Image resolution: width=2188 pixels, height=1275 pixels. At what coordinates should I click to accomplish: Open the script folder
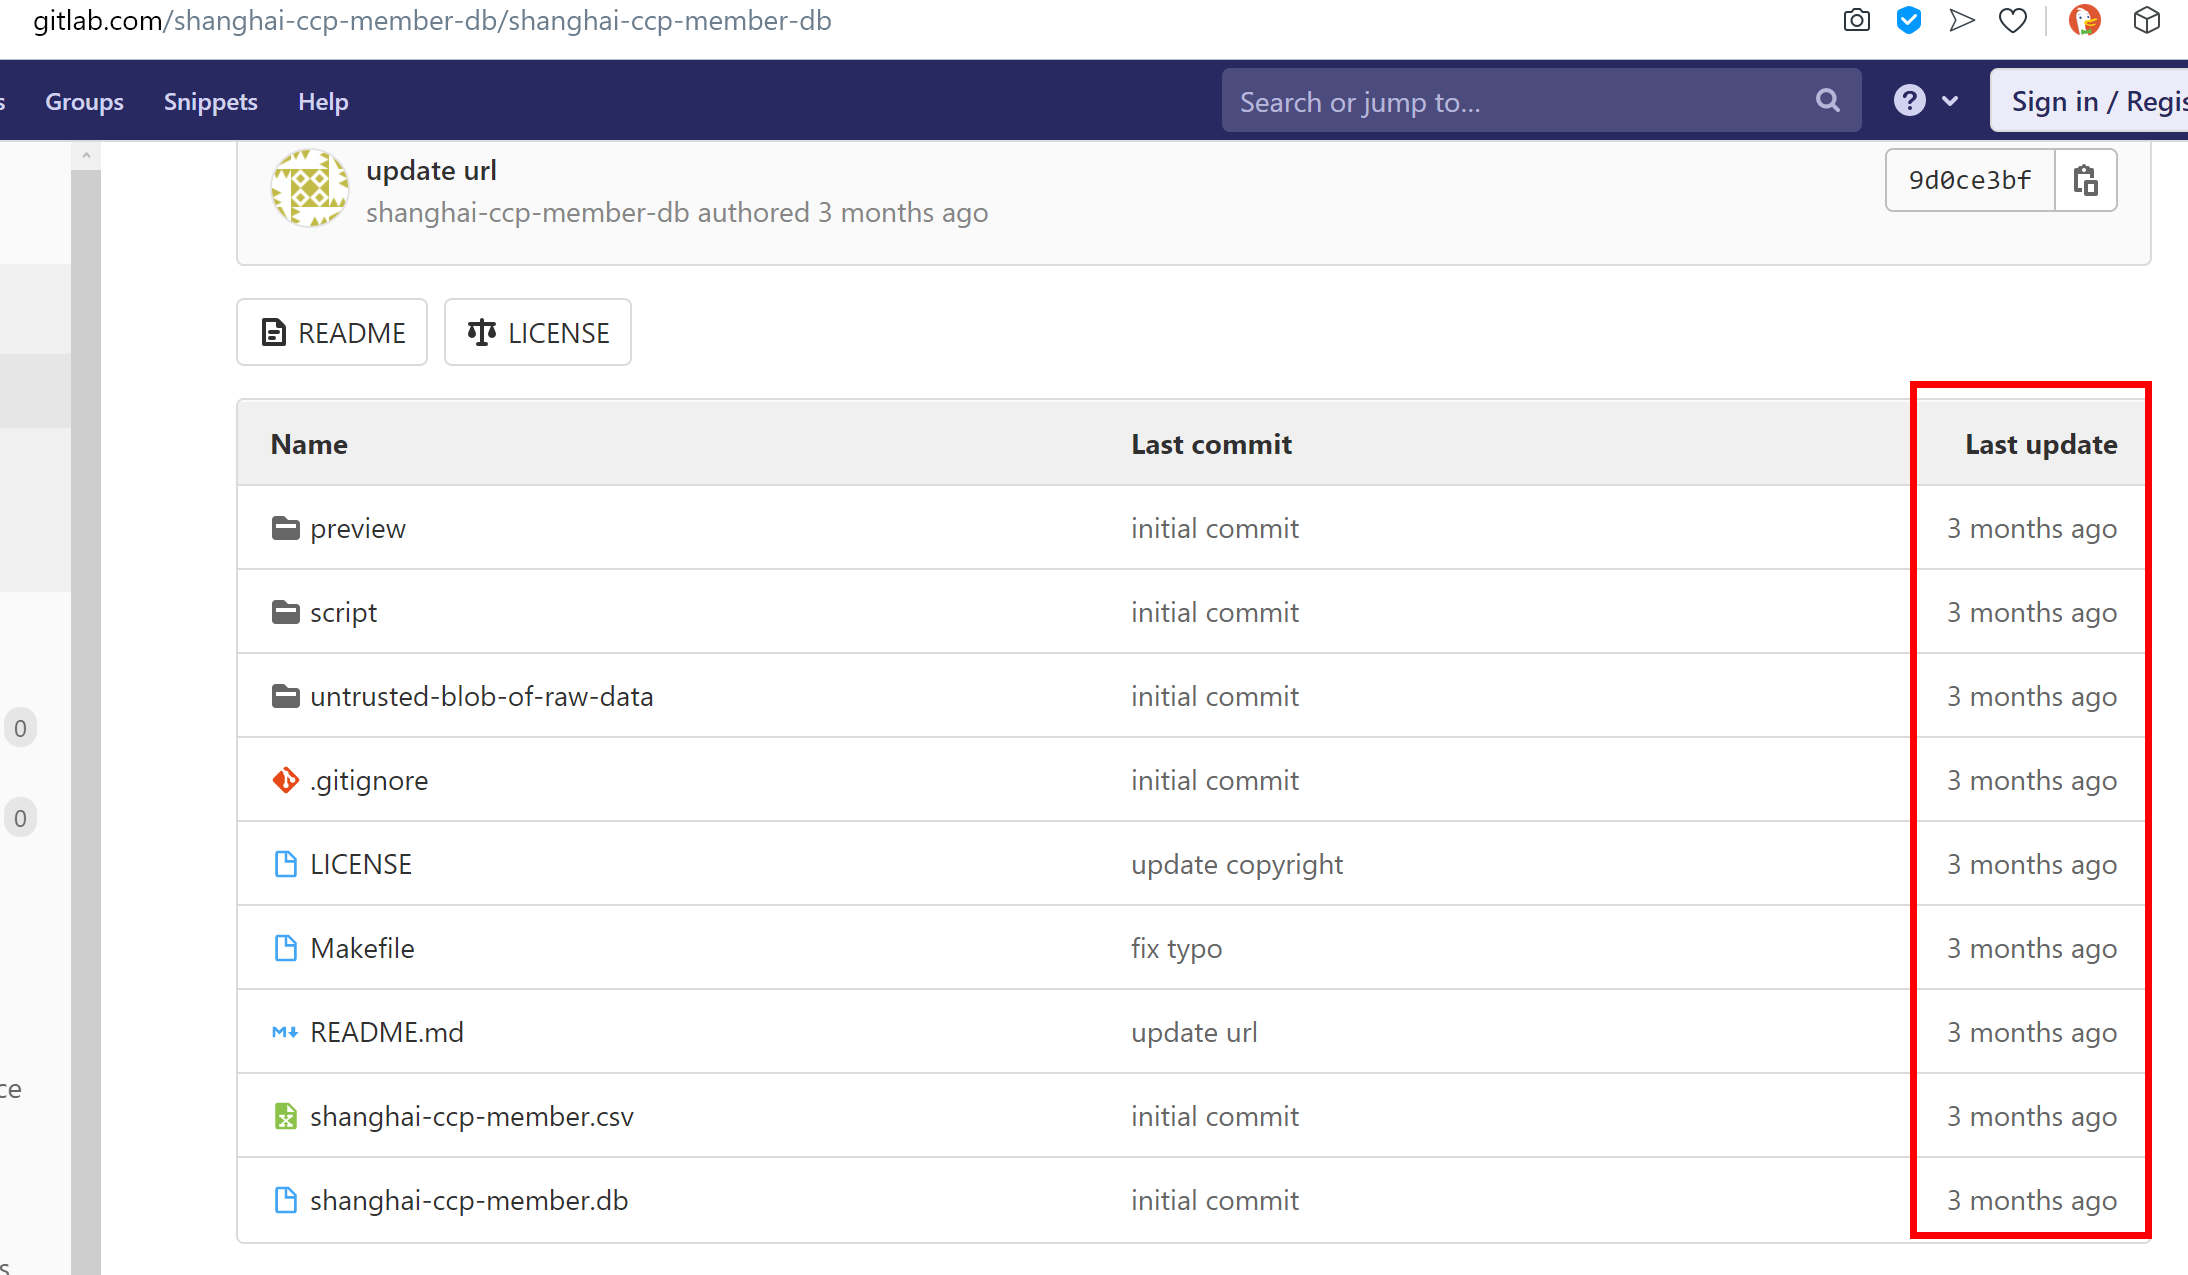pyautogui.click(x=343, y=612)
